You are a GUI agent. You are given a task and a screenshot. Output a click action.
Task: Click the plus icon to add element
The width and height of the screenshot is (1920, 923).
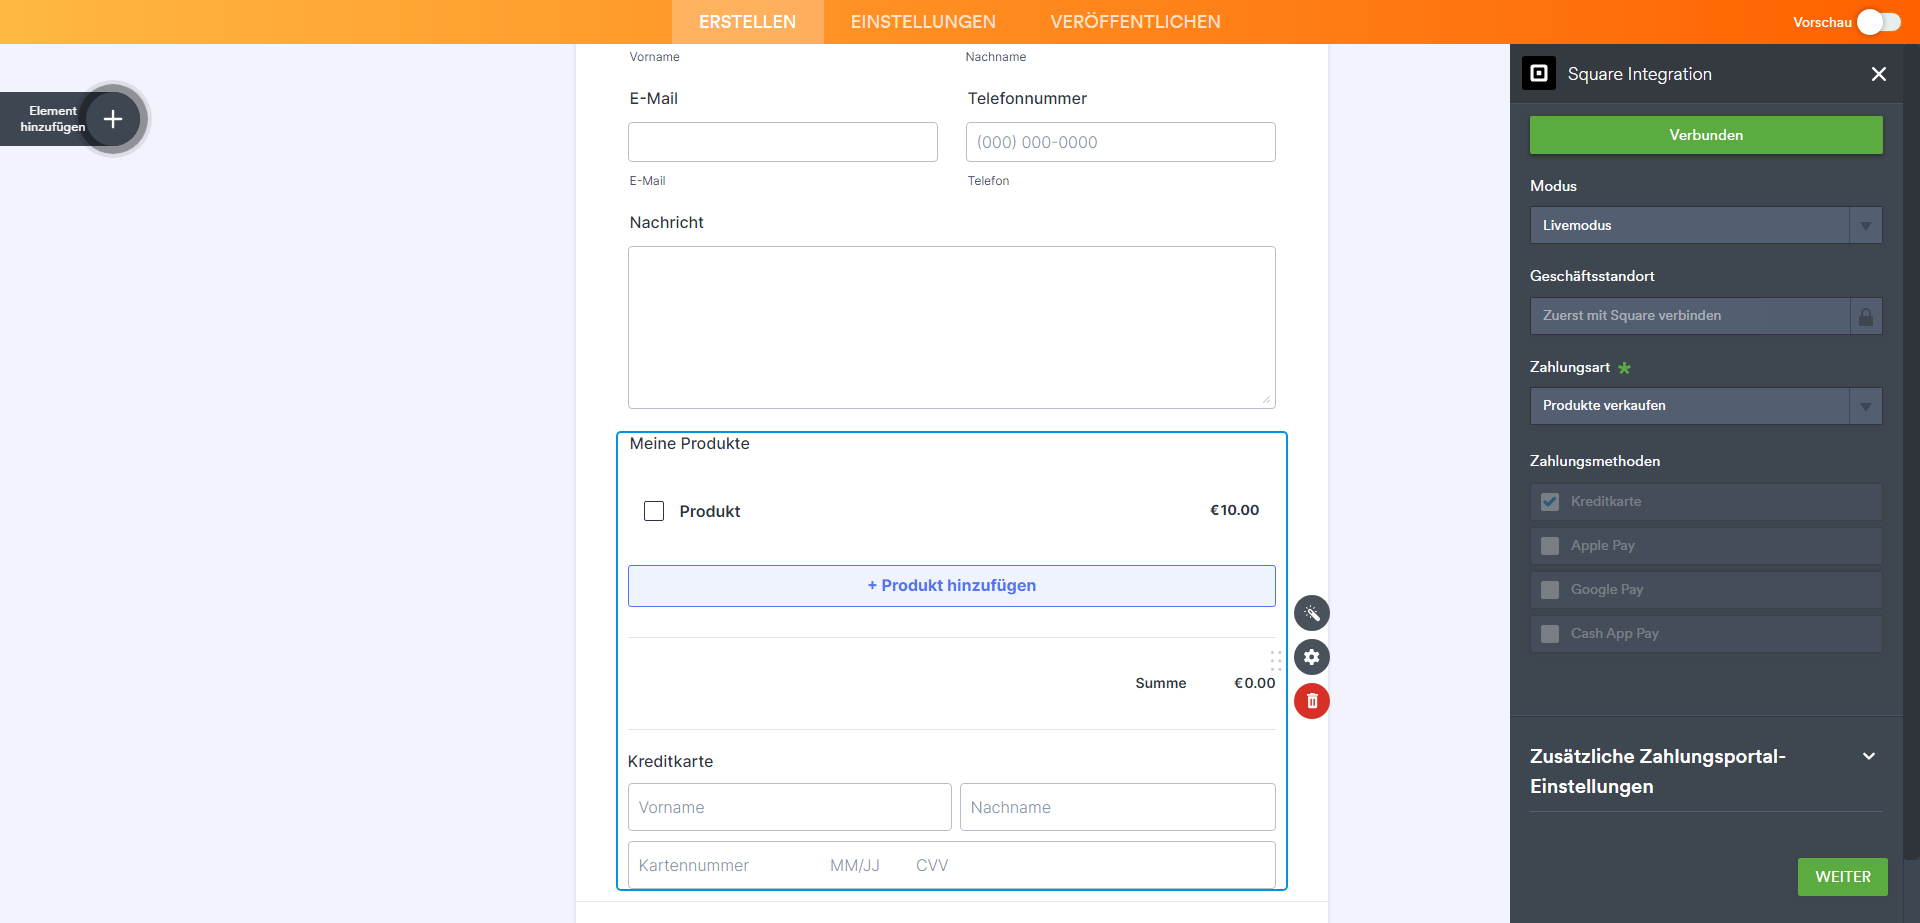(113, 119)
